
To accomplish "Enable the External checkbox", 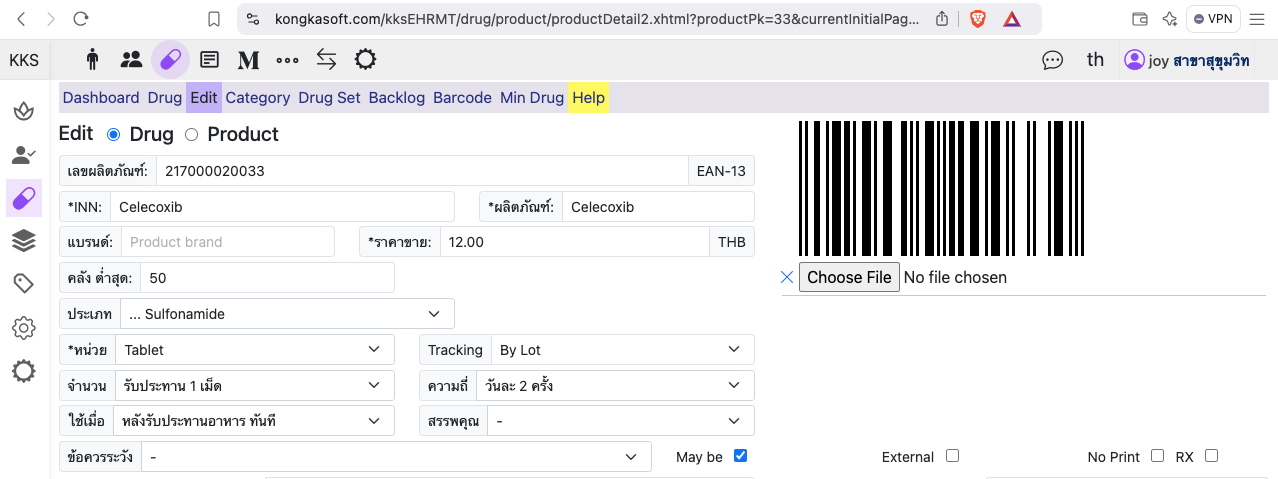I will (952, 456).
